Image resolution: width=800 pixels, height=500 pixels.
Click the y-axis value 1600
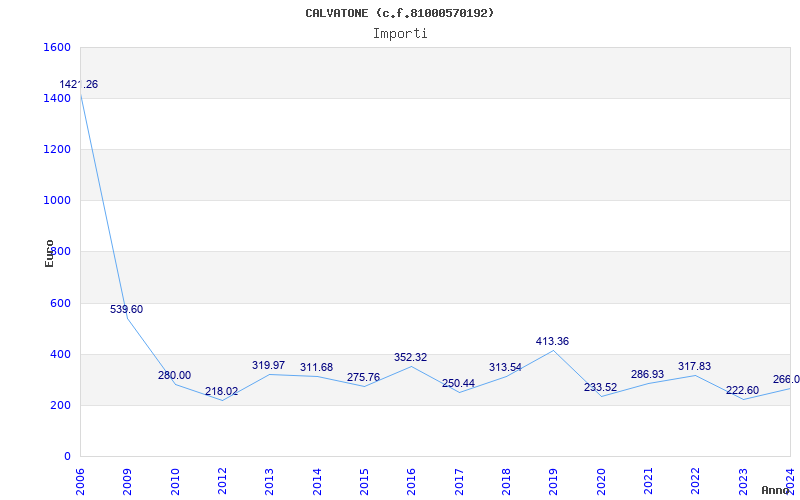[x=56, y=47]
